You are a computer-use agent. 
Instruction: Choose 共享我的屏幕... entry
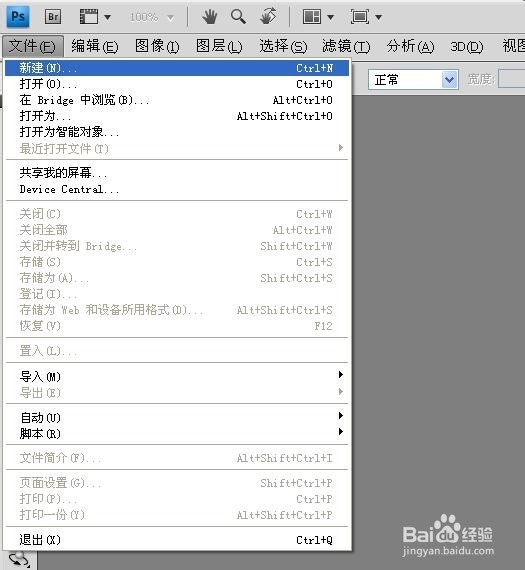(177, 173)
